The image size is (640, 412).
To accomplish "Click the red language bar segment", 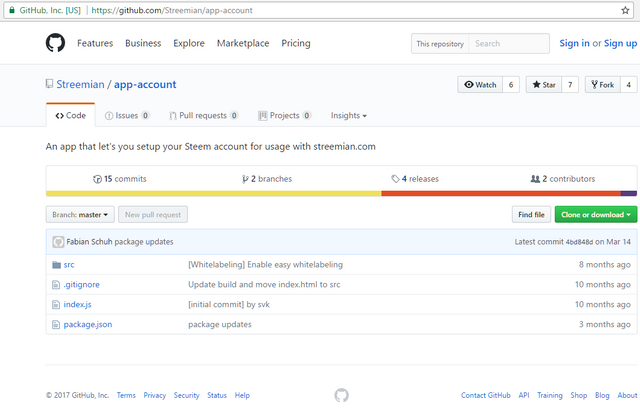I will click(x=501, y=194).
